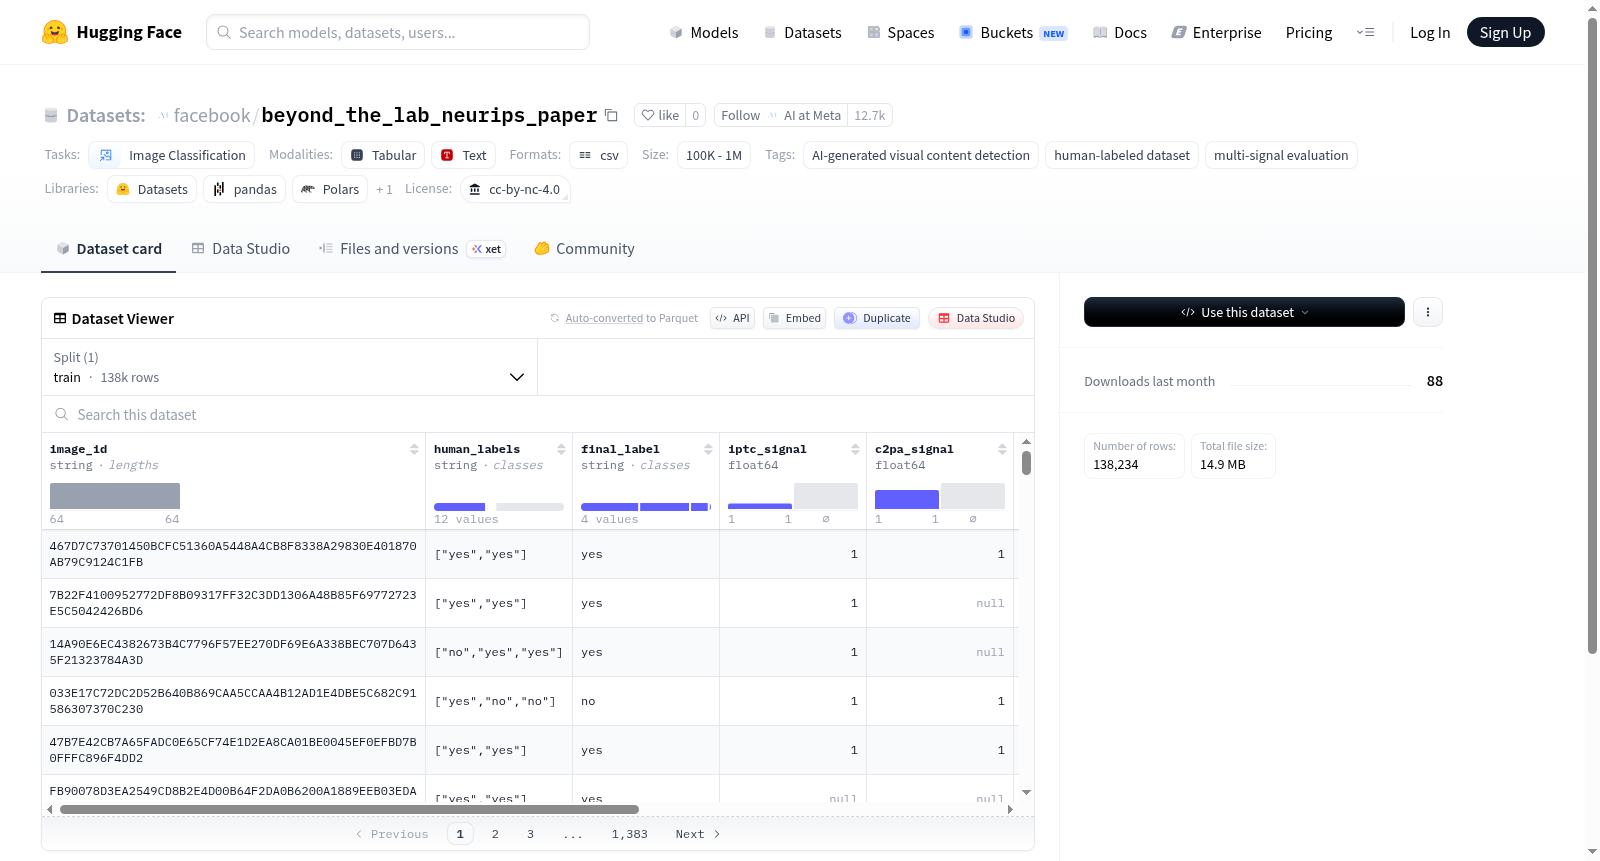
Task: Show the +1 more libraries
Action: point(384,189)
